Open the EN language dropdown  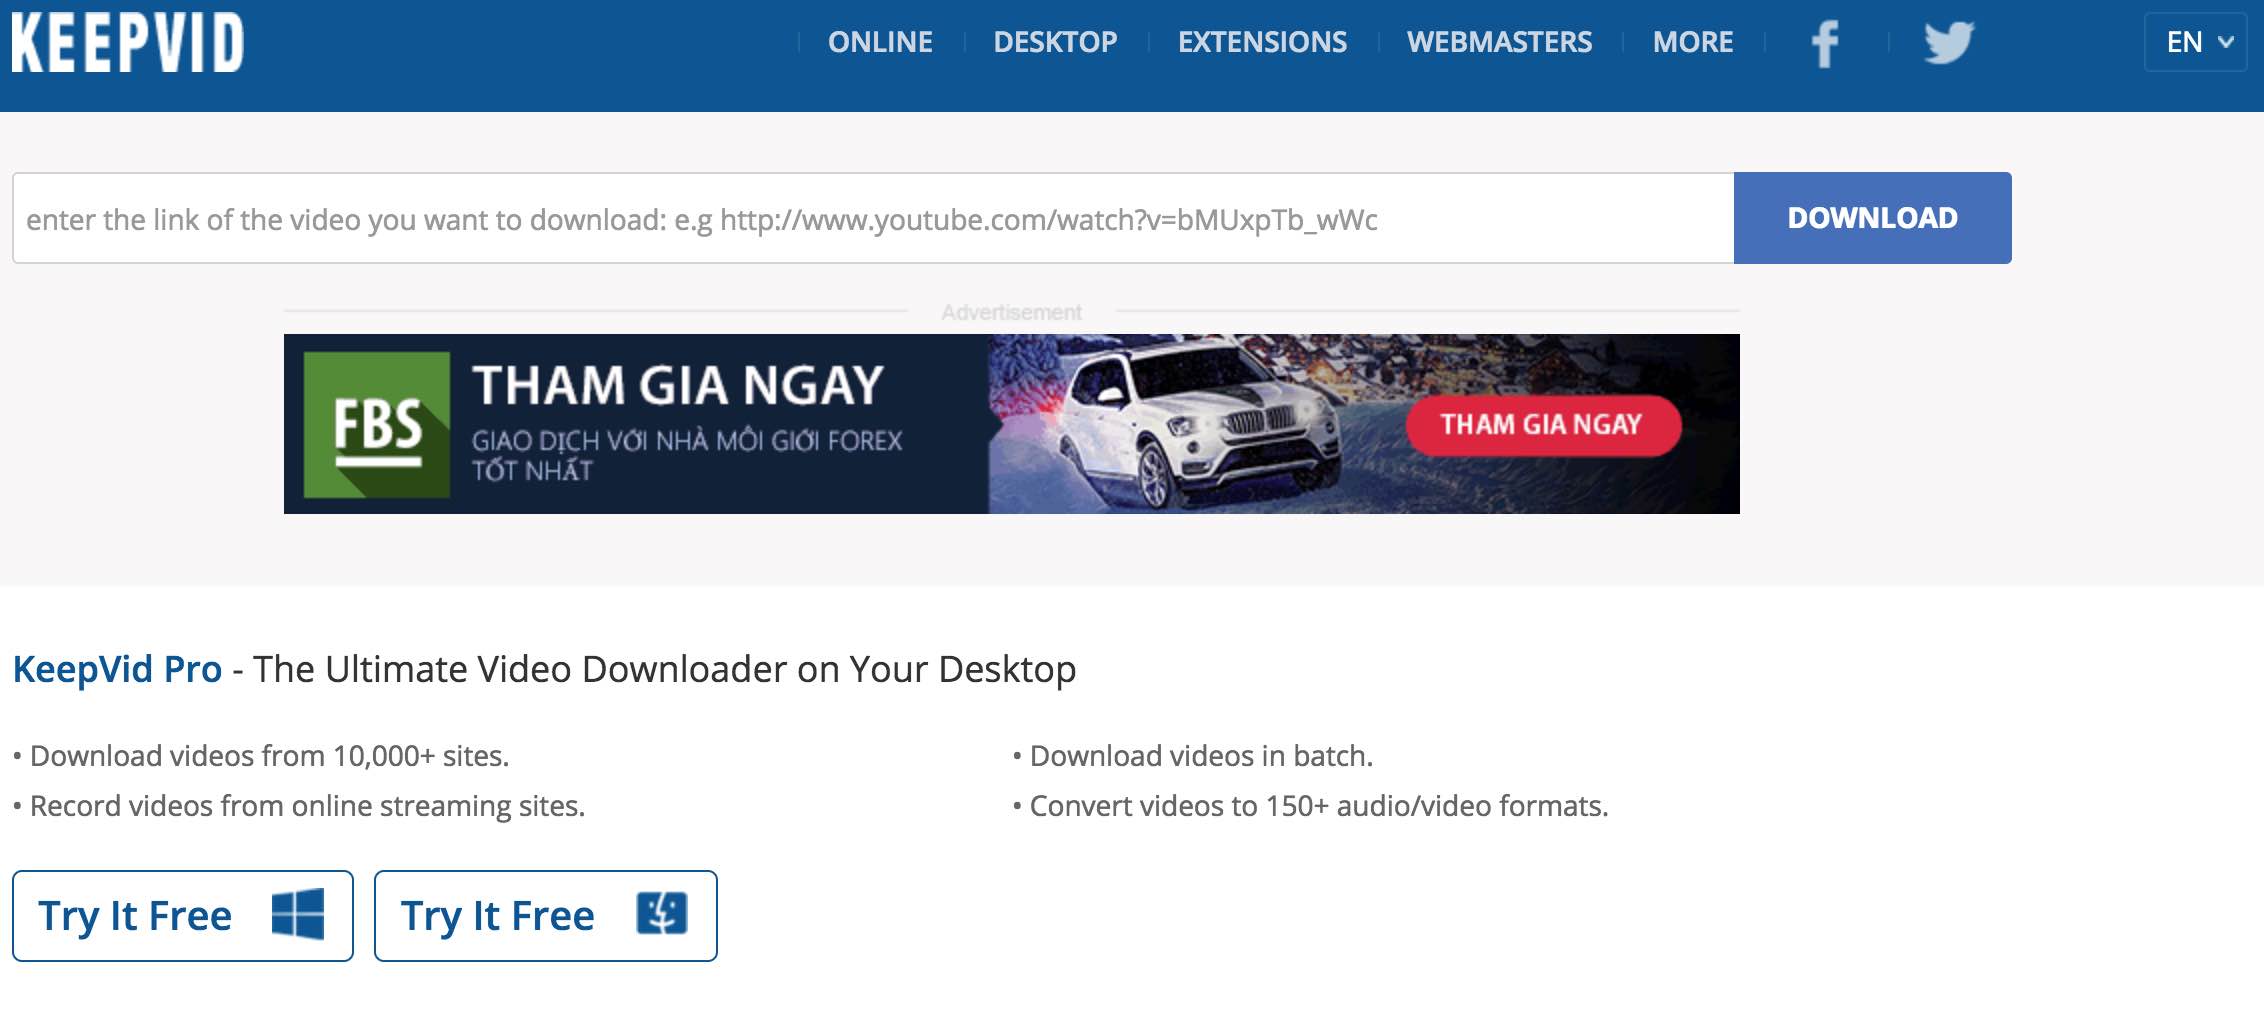[2196, 42]
